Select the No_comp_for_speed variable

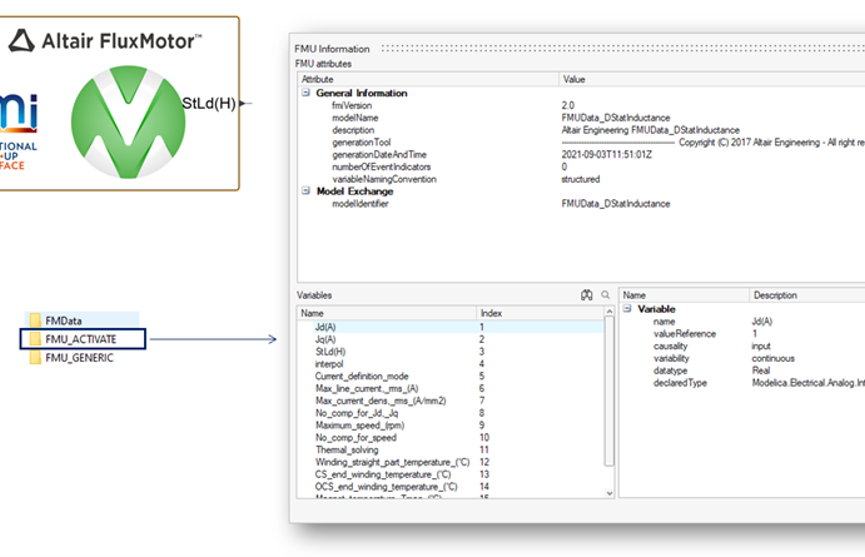point(451,437)
